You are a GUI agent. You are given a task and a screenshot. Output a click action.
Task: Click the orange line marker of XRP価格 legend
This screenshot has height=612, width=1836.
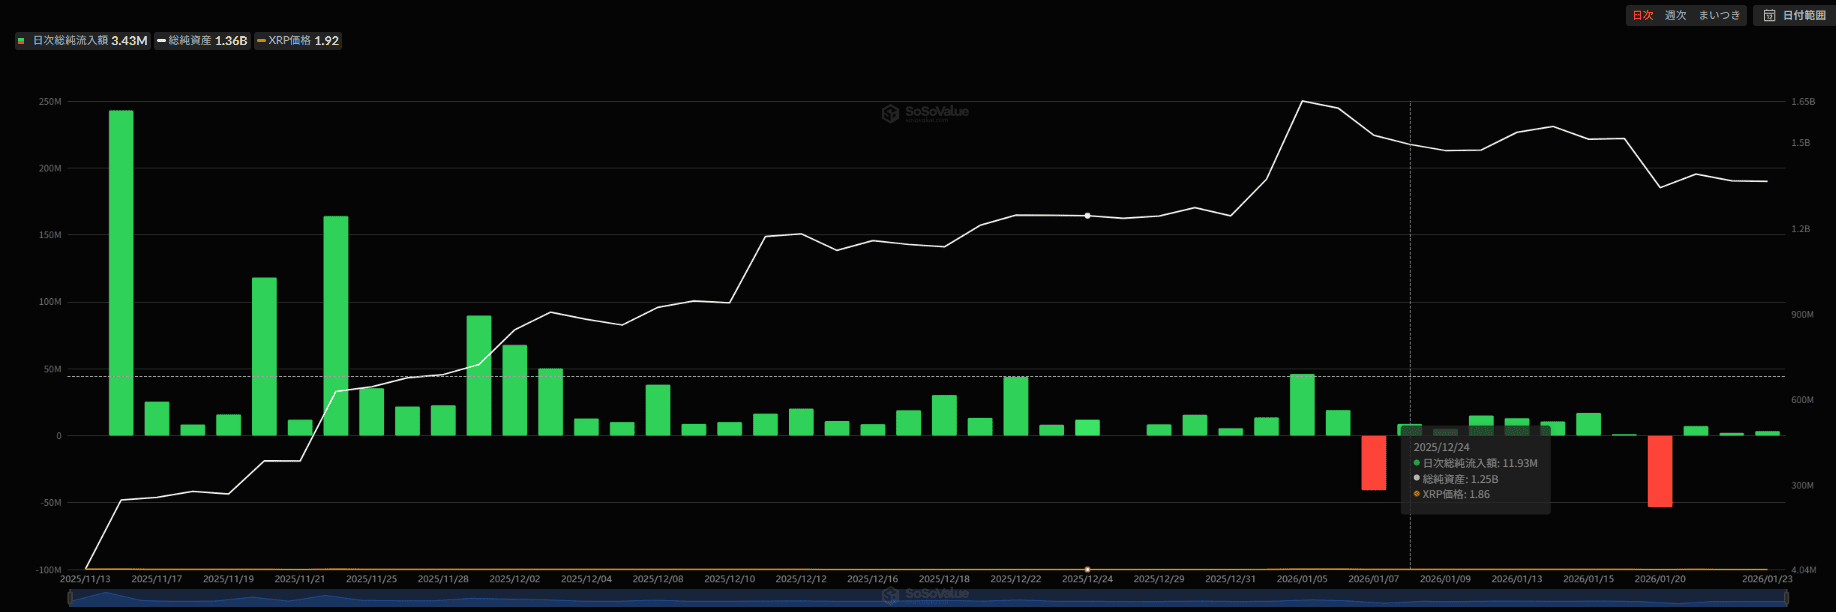(x=261, y=41)
